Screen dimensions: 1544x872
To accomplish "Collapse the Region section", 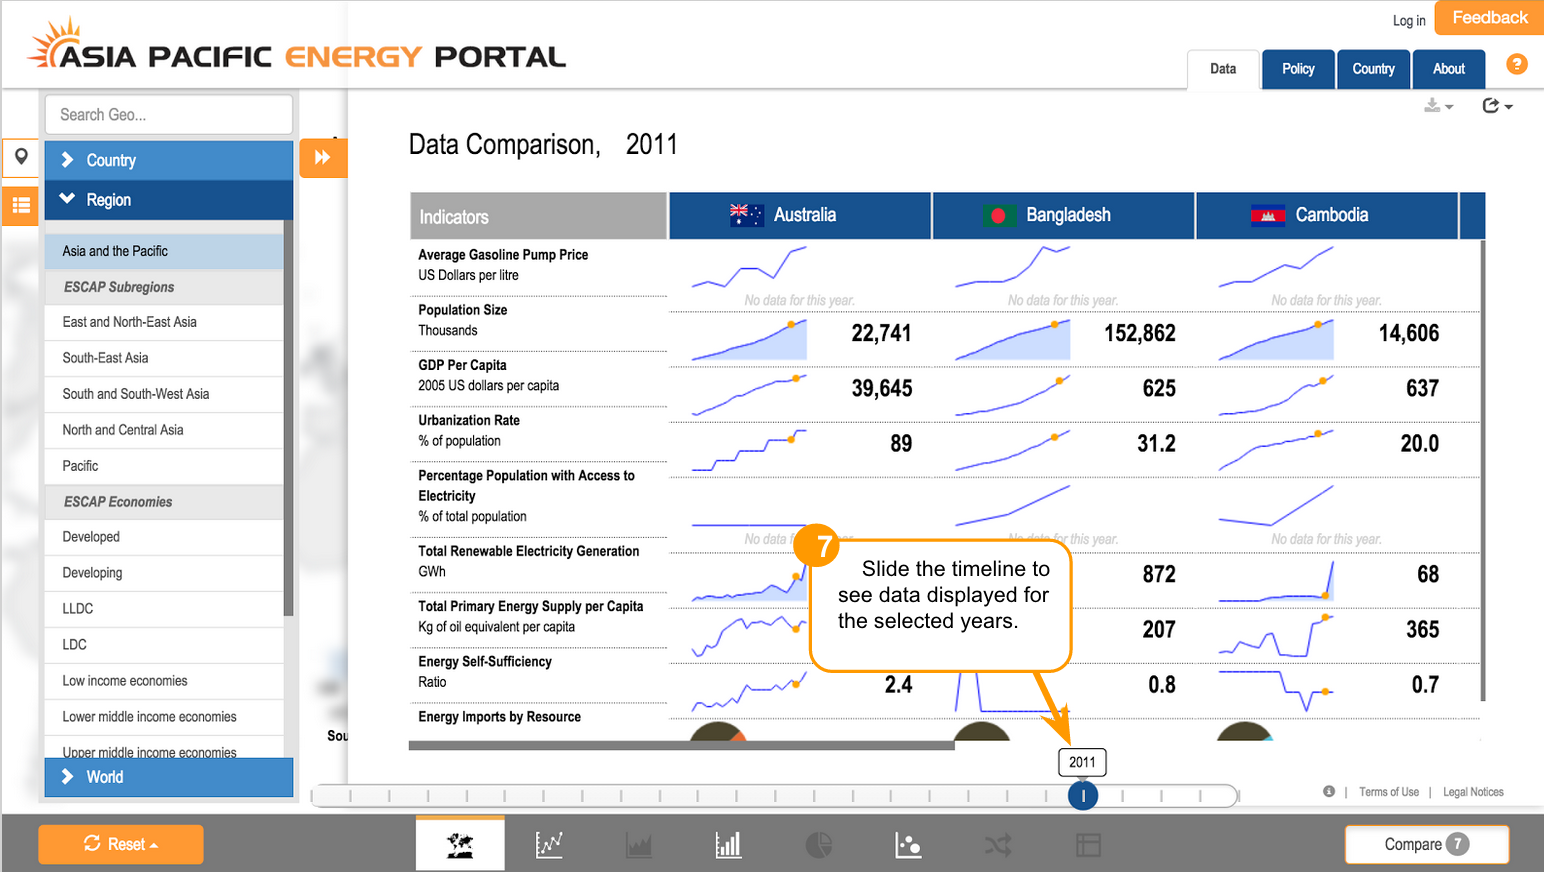I will [168, 200].
